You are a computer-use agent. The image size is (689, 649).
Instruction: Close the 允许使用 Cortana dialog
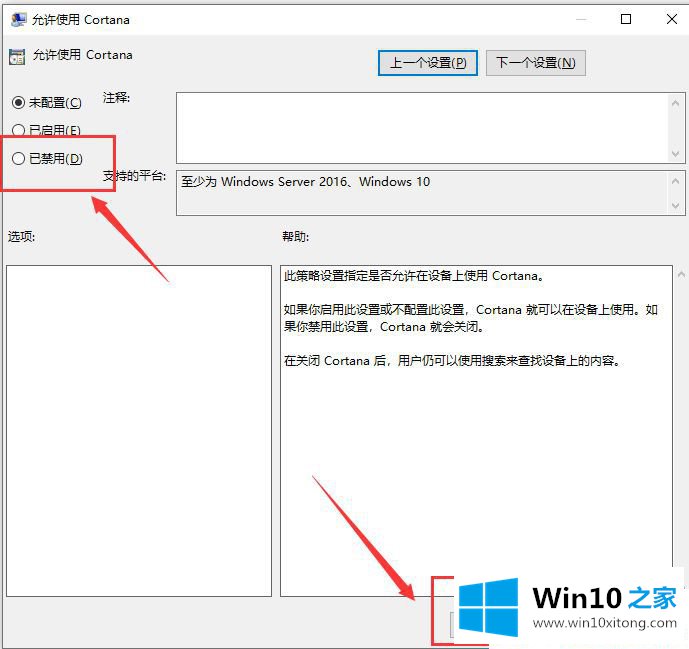(671, 19)
